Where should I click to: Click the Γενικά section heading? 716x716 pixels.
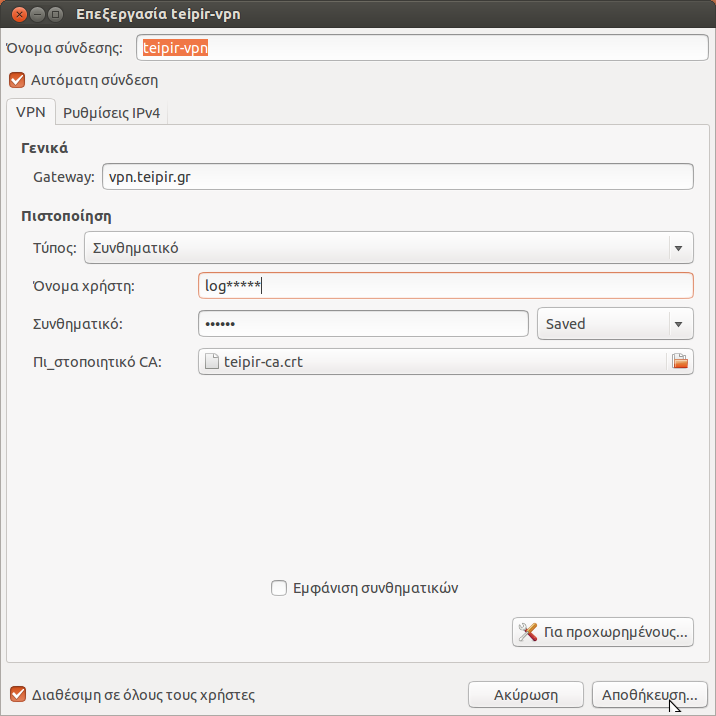click(x=45, y=148)
